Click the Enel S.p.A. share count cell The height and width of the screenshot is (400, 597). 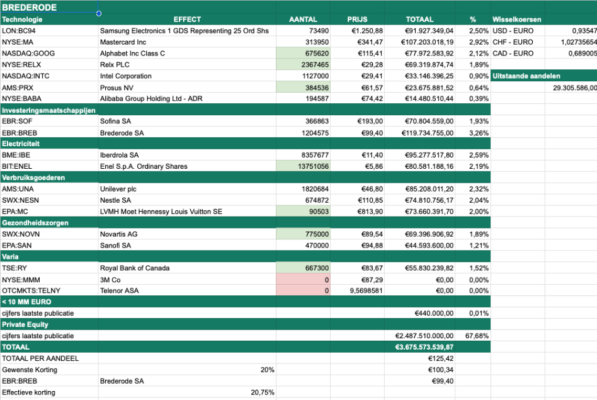point(303,166)
